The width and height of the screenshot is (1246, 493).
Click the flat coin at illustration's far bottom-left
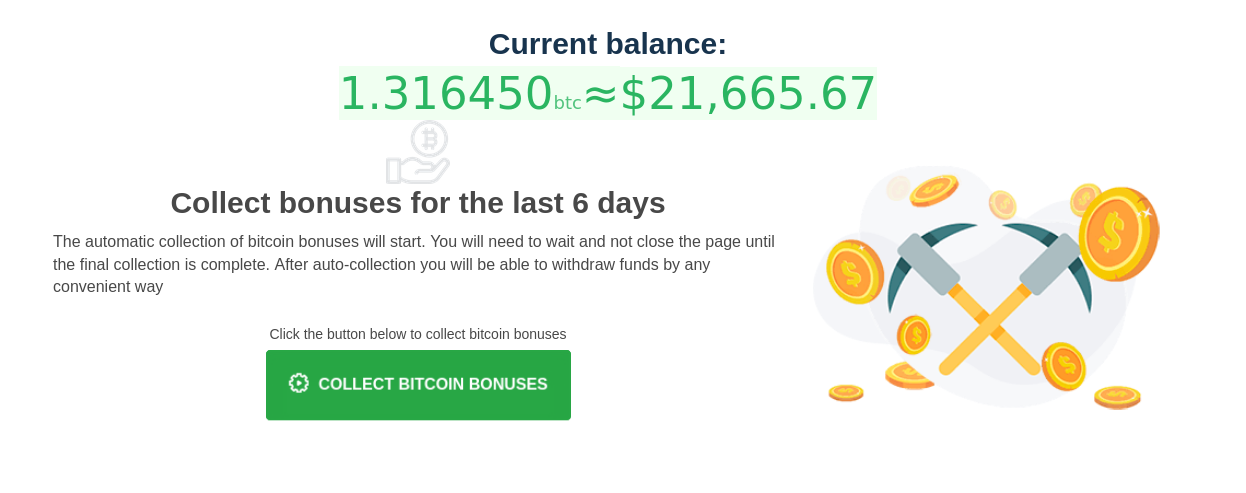pyautogui.click(x=846, y=392)
